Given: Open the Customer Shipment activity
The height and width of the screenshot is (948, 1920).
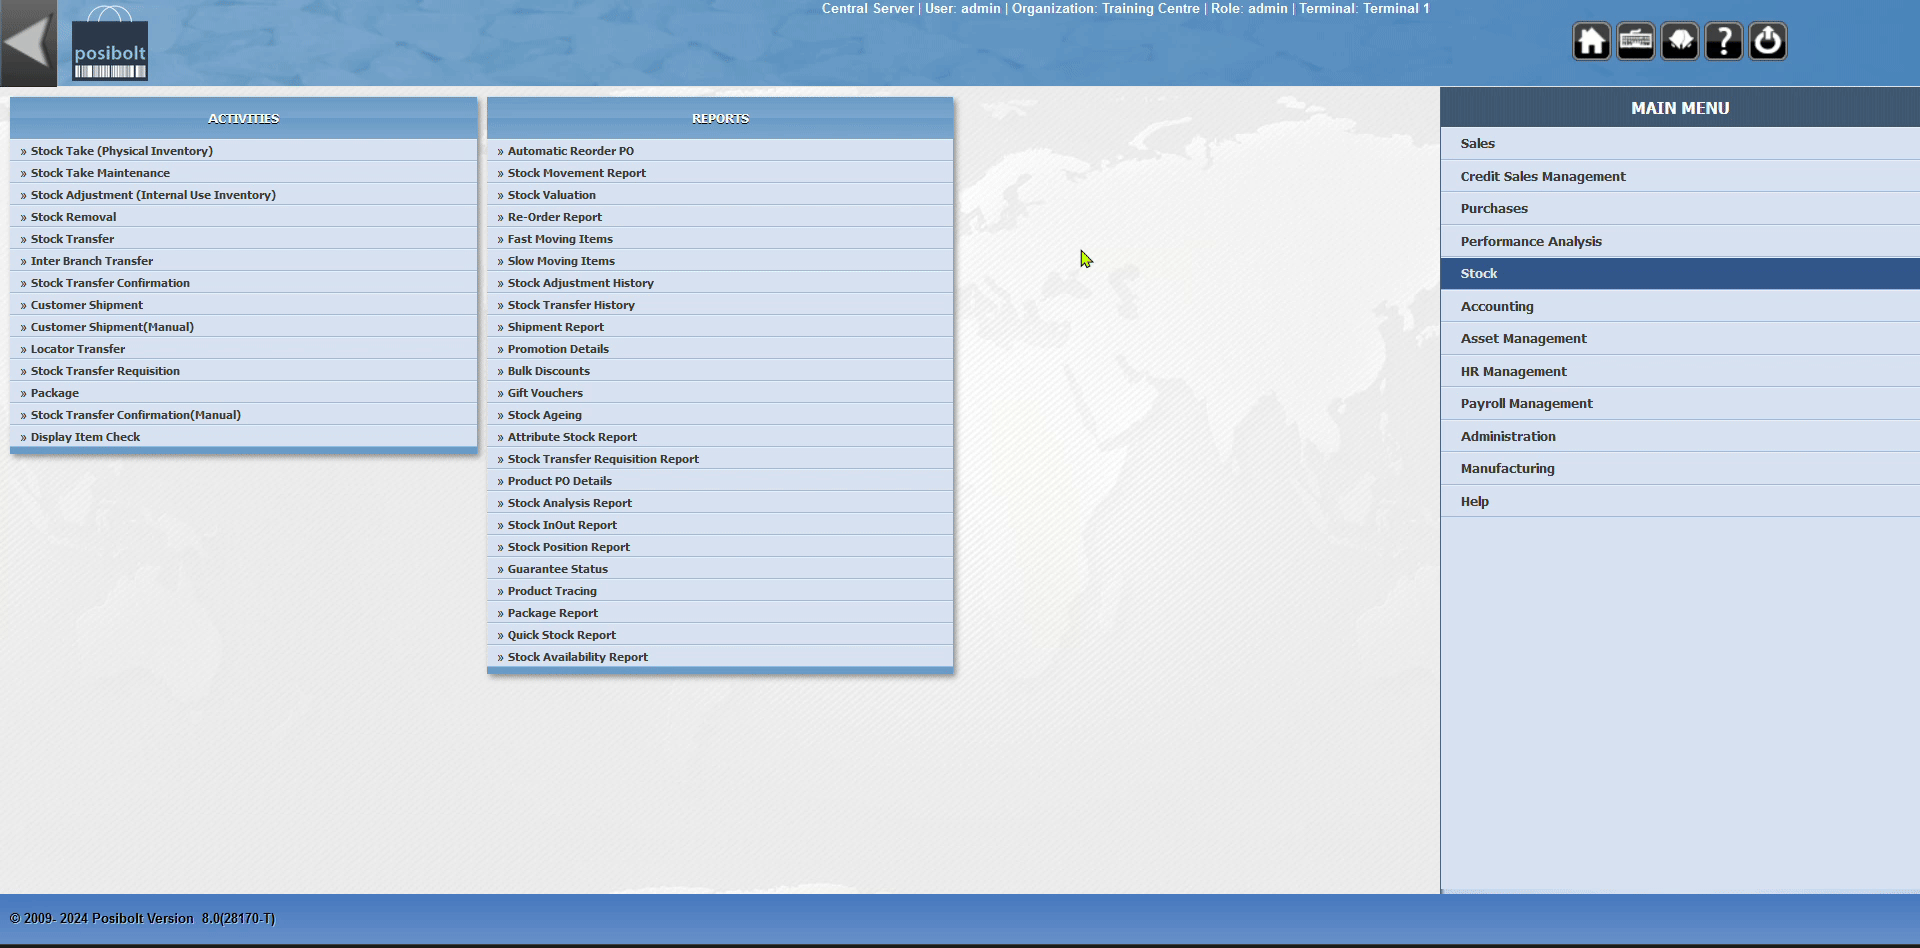Looking at the screenshot, I should [x=243, y=305].
